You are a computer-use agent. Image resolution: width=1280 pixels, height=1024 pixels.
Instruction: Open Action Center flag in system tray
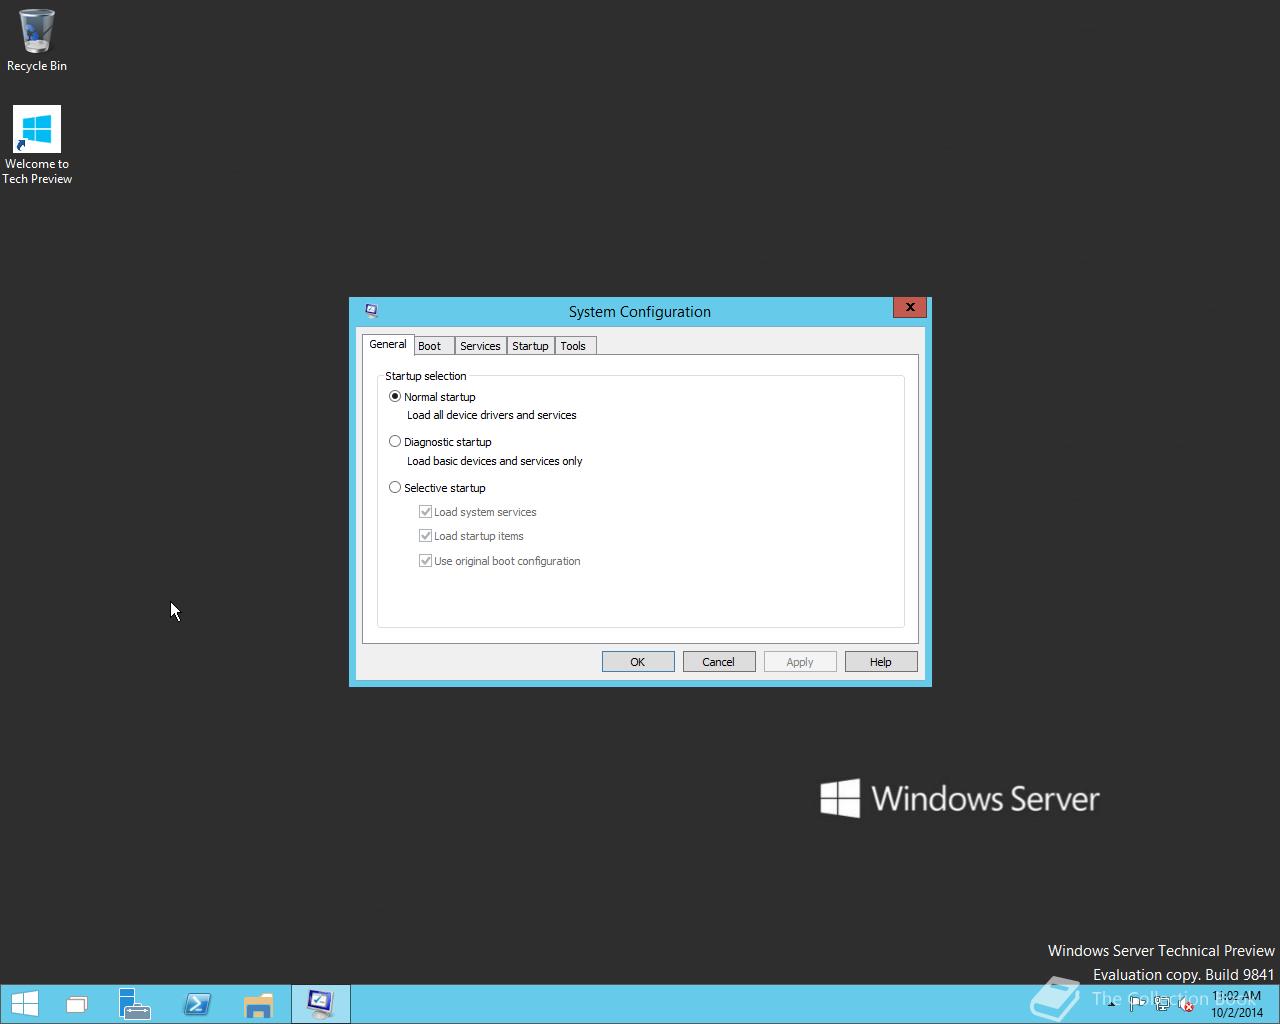click(1137, 1004)
